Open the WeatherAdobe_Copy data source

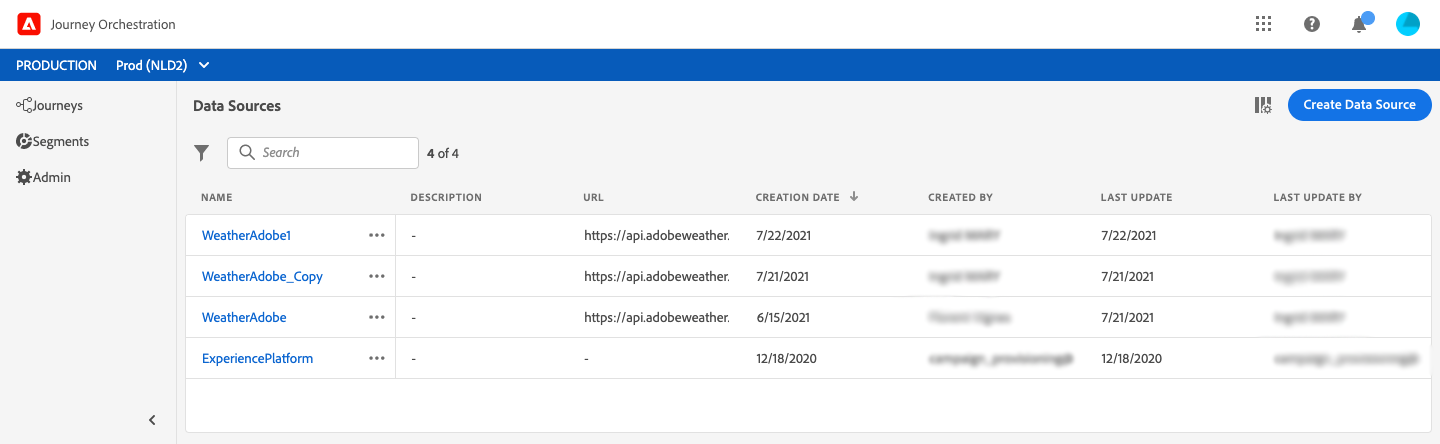[262, 277]
